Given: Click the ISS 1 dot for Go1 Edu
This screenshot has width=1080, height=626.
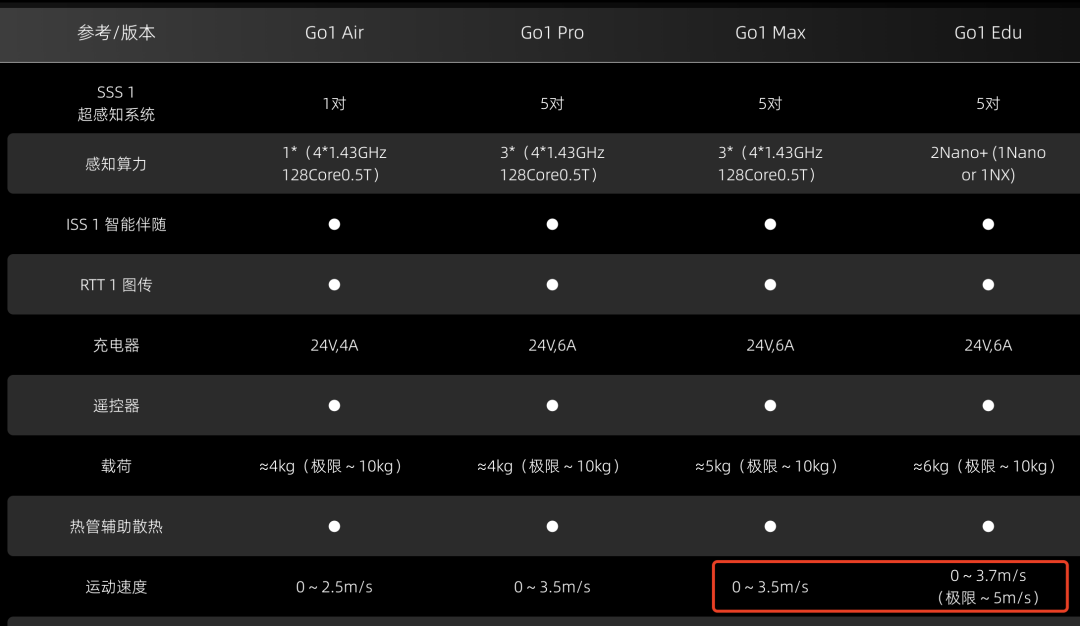Looking at the screenshot, I should coord(988,224).
